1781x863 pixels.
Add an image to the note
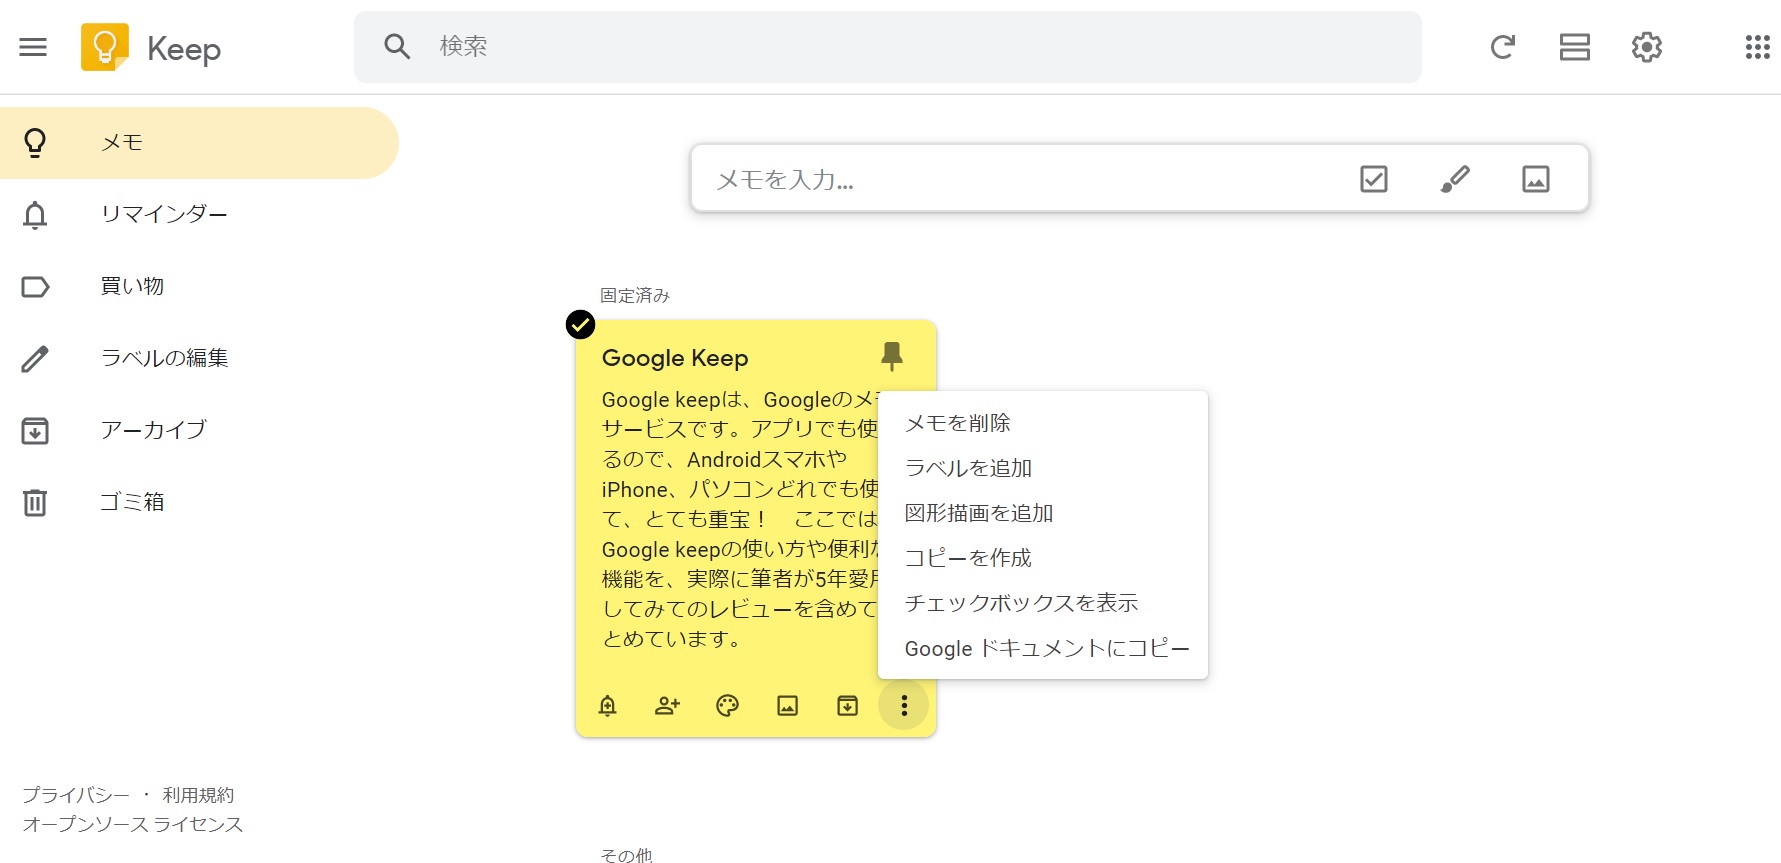[787, 706]
